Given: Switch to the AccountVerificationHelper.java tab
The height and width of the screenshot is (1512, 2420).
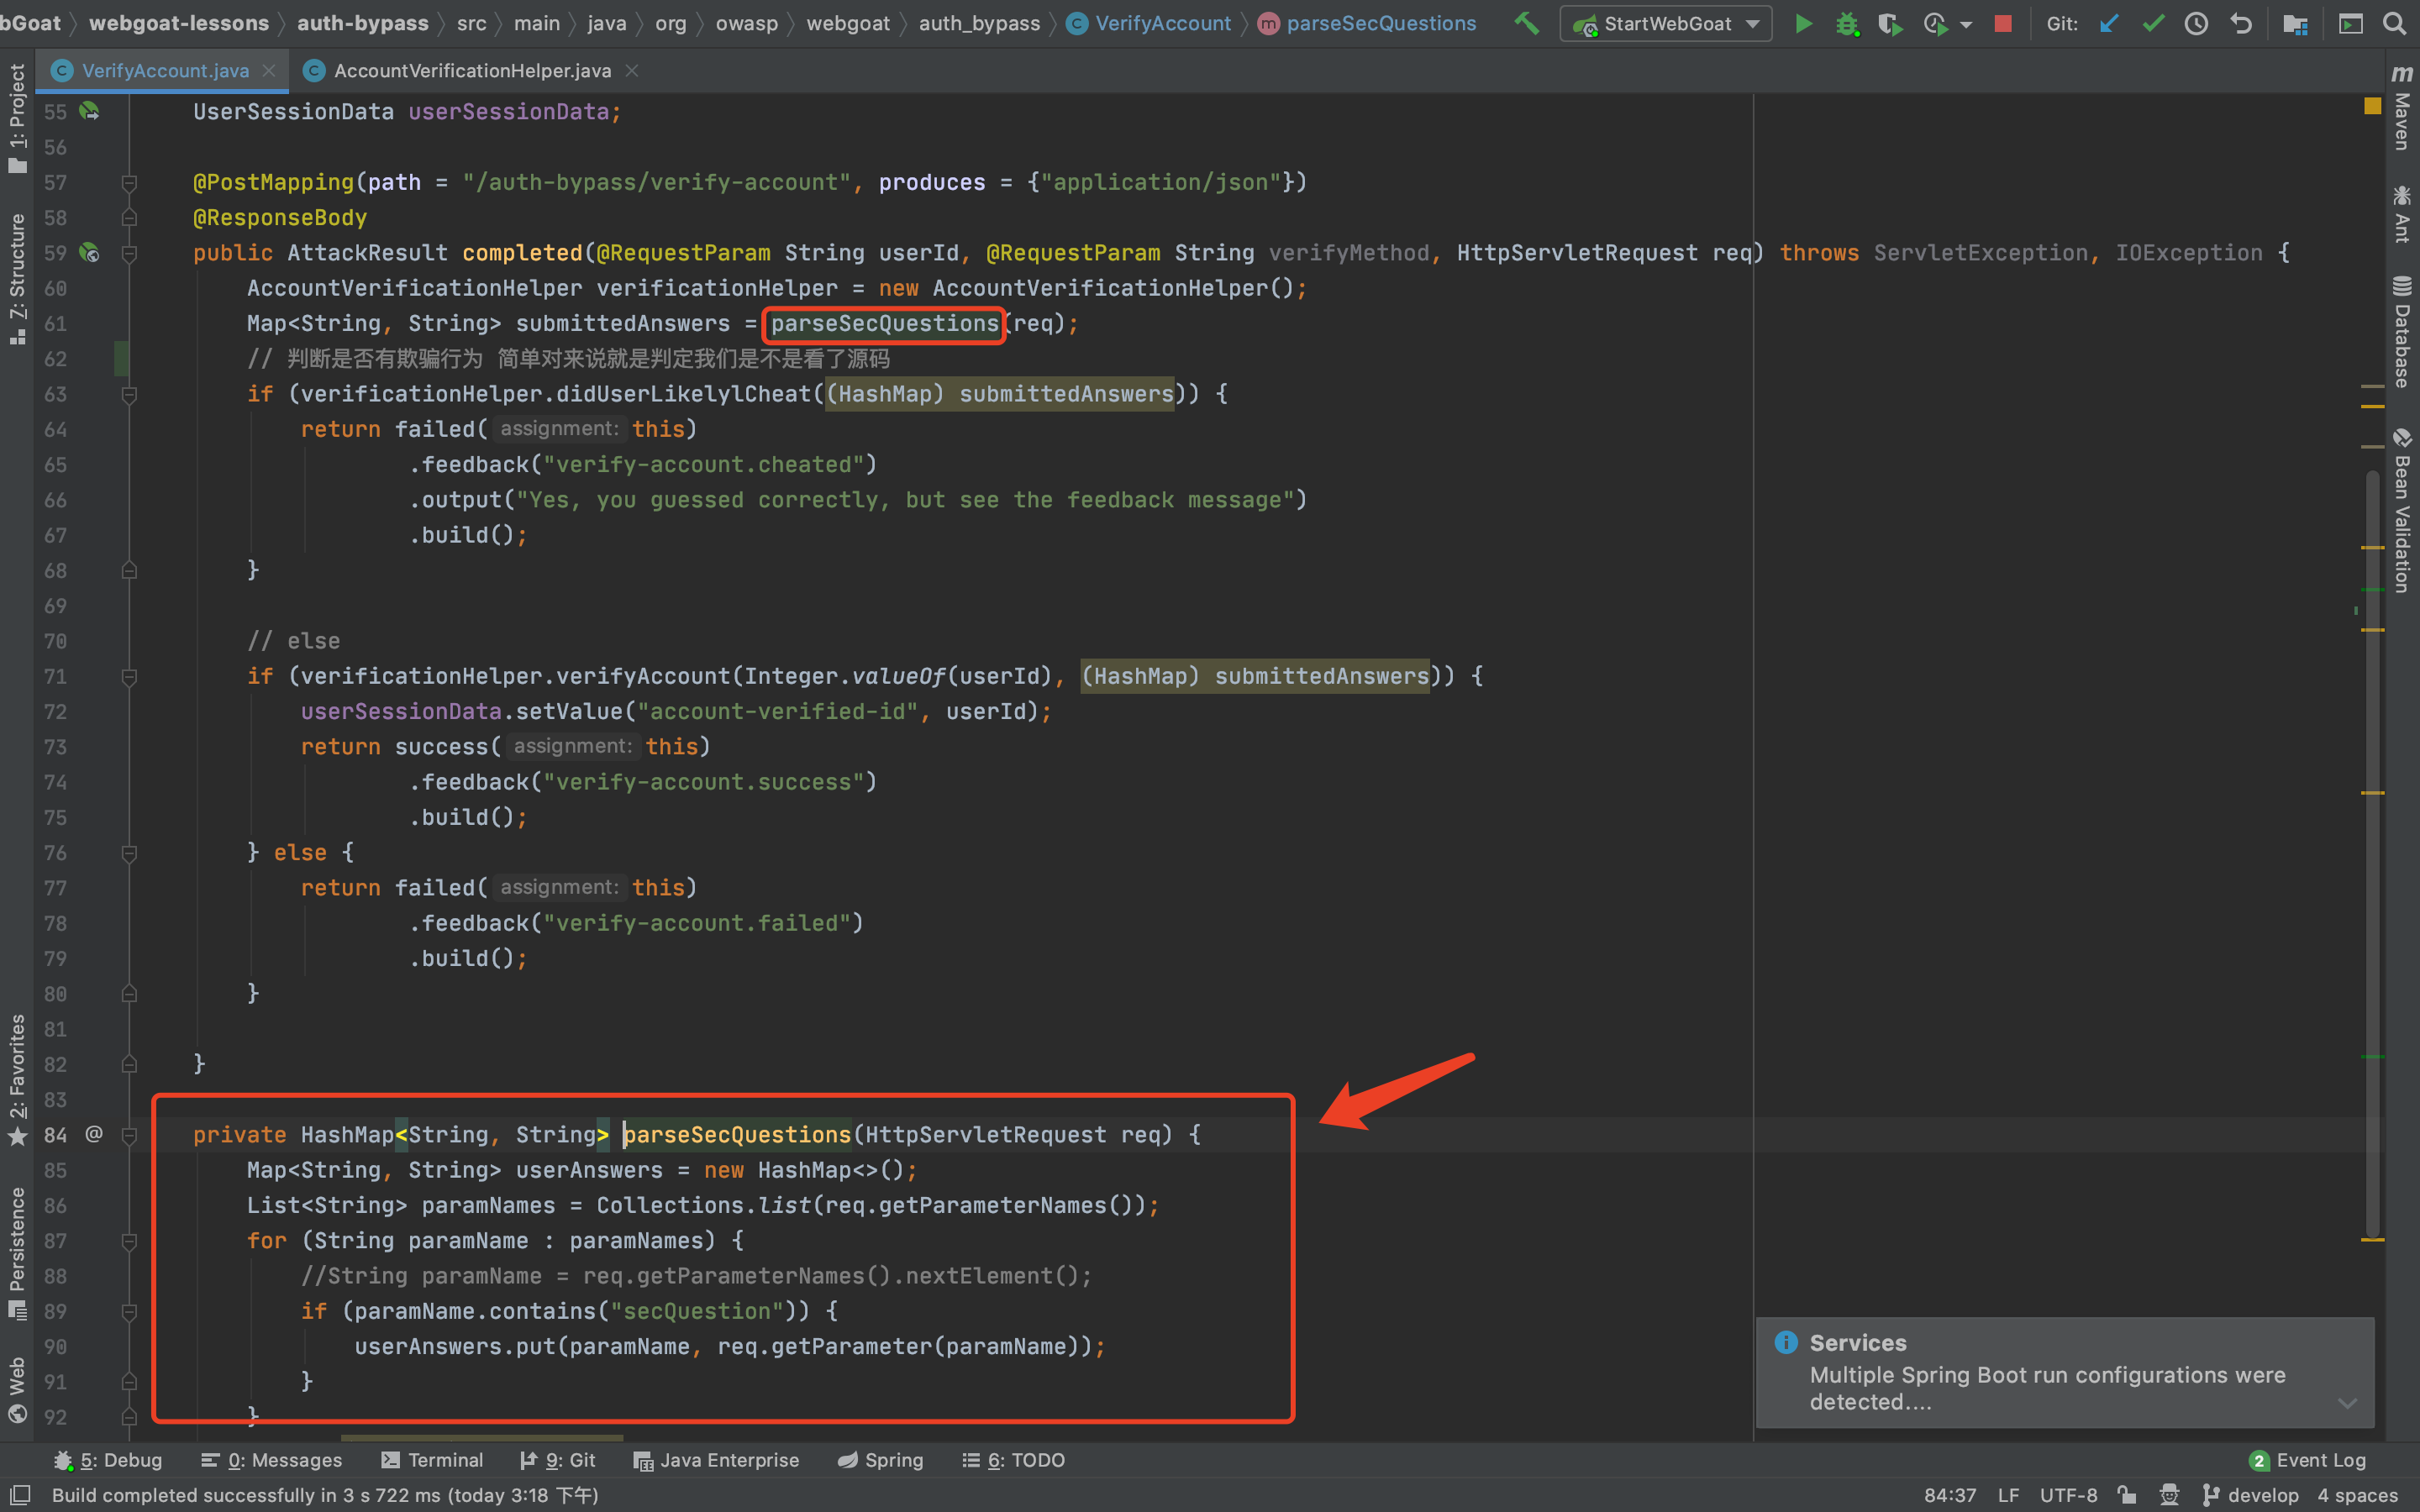Looking at the screenshot, I should 471,71.
